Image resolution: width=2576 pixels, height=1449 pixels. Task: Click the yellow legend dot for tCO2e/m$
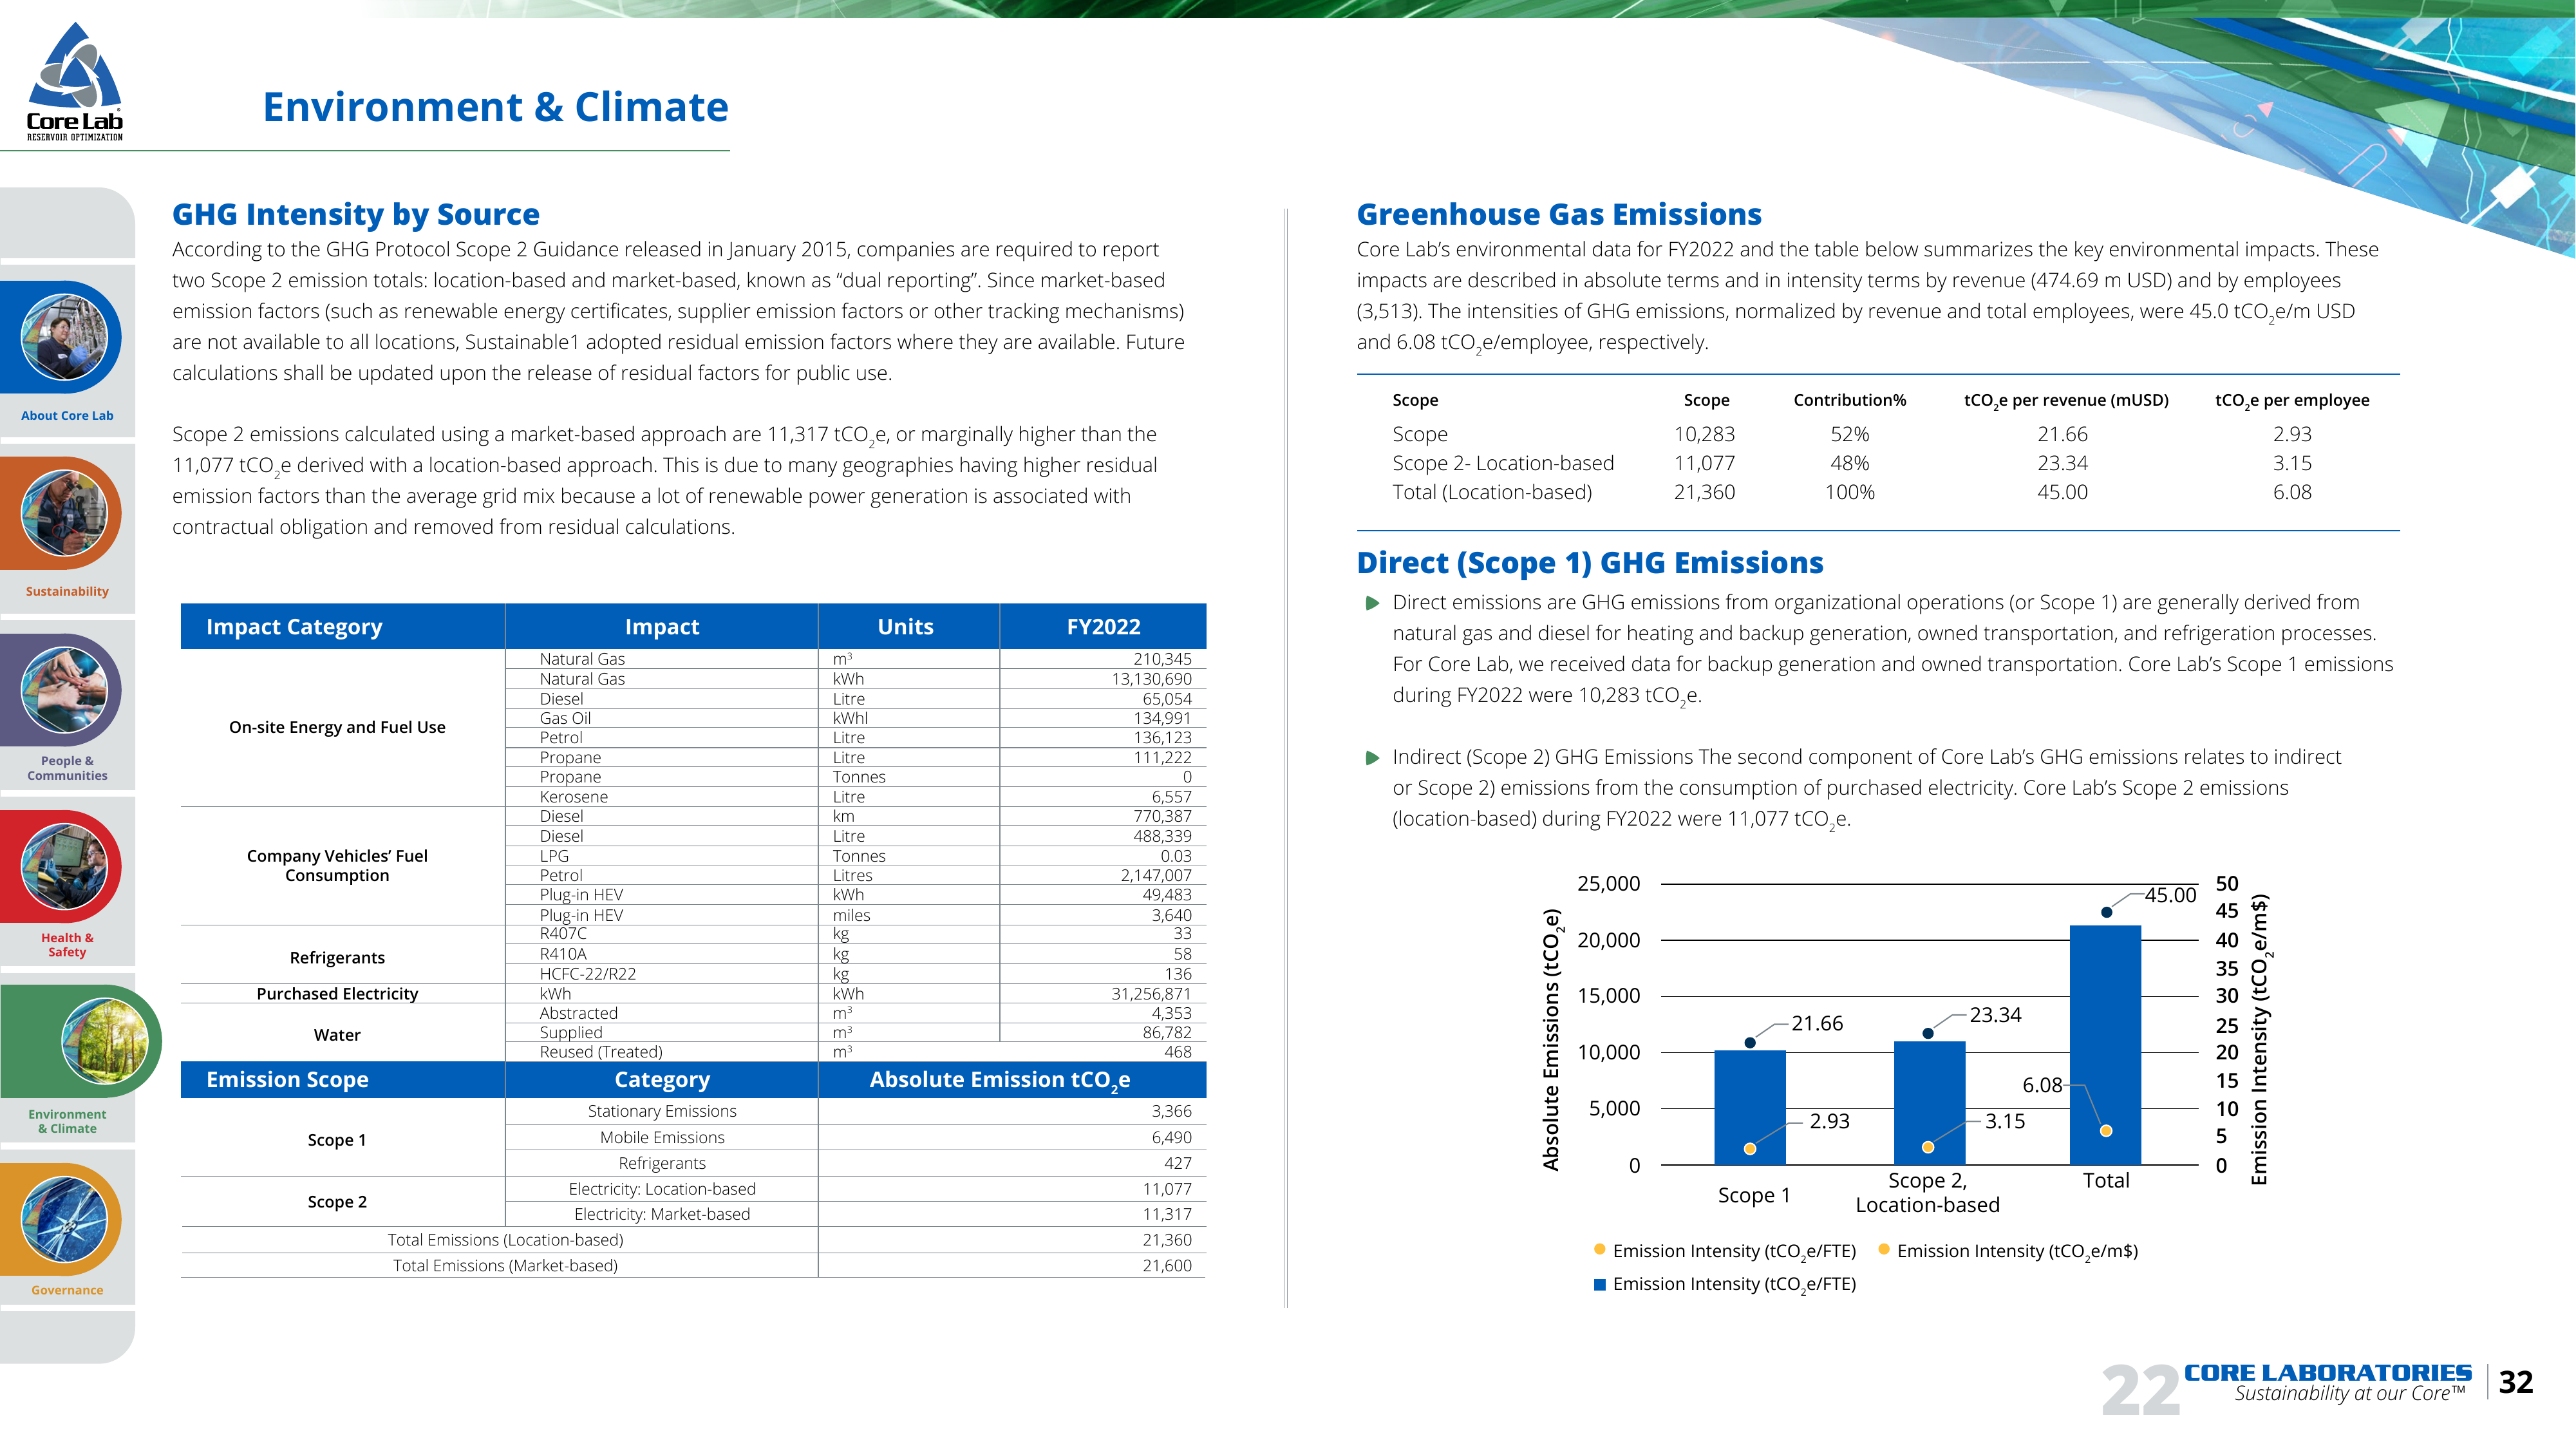coord(1884,1249)
